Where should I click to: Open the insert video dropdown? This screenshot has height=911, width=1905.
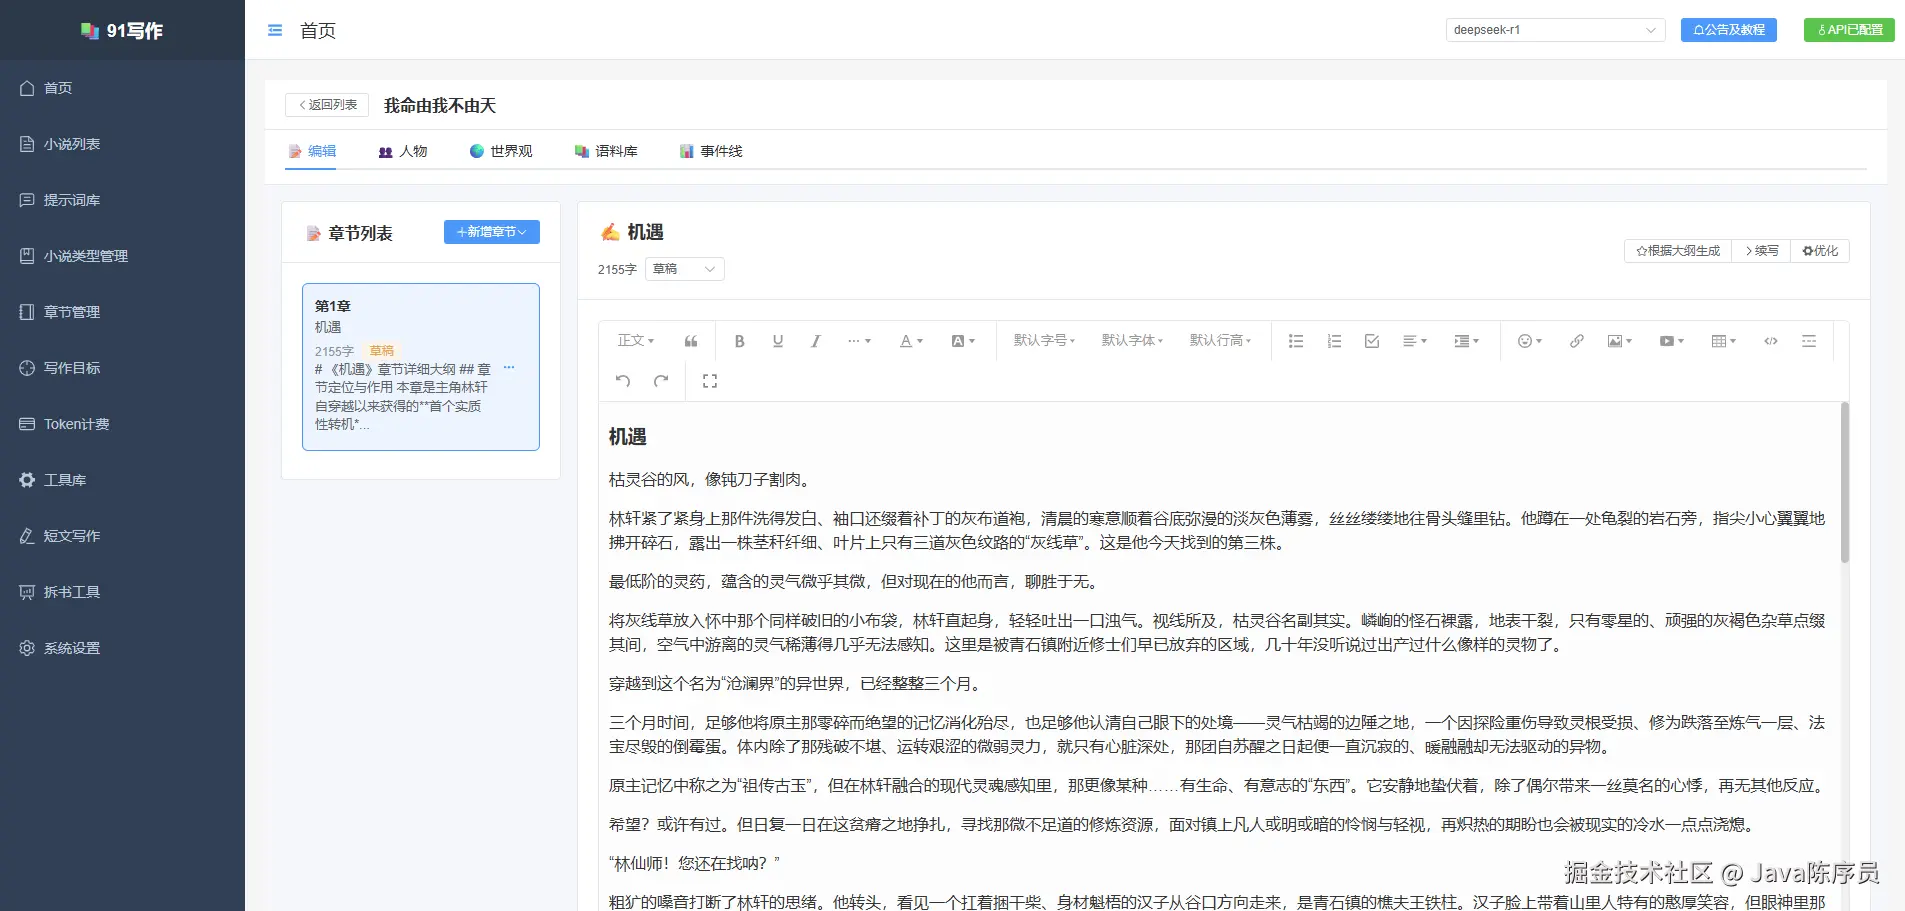(1672, 341)
